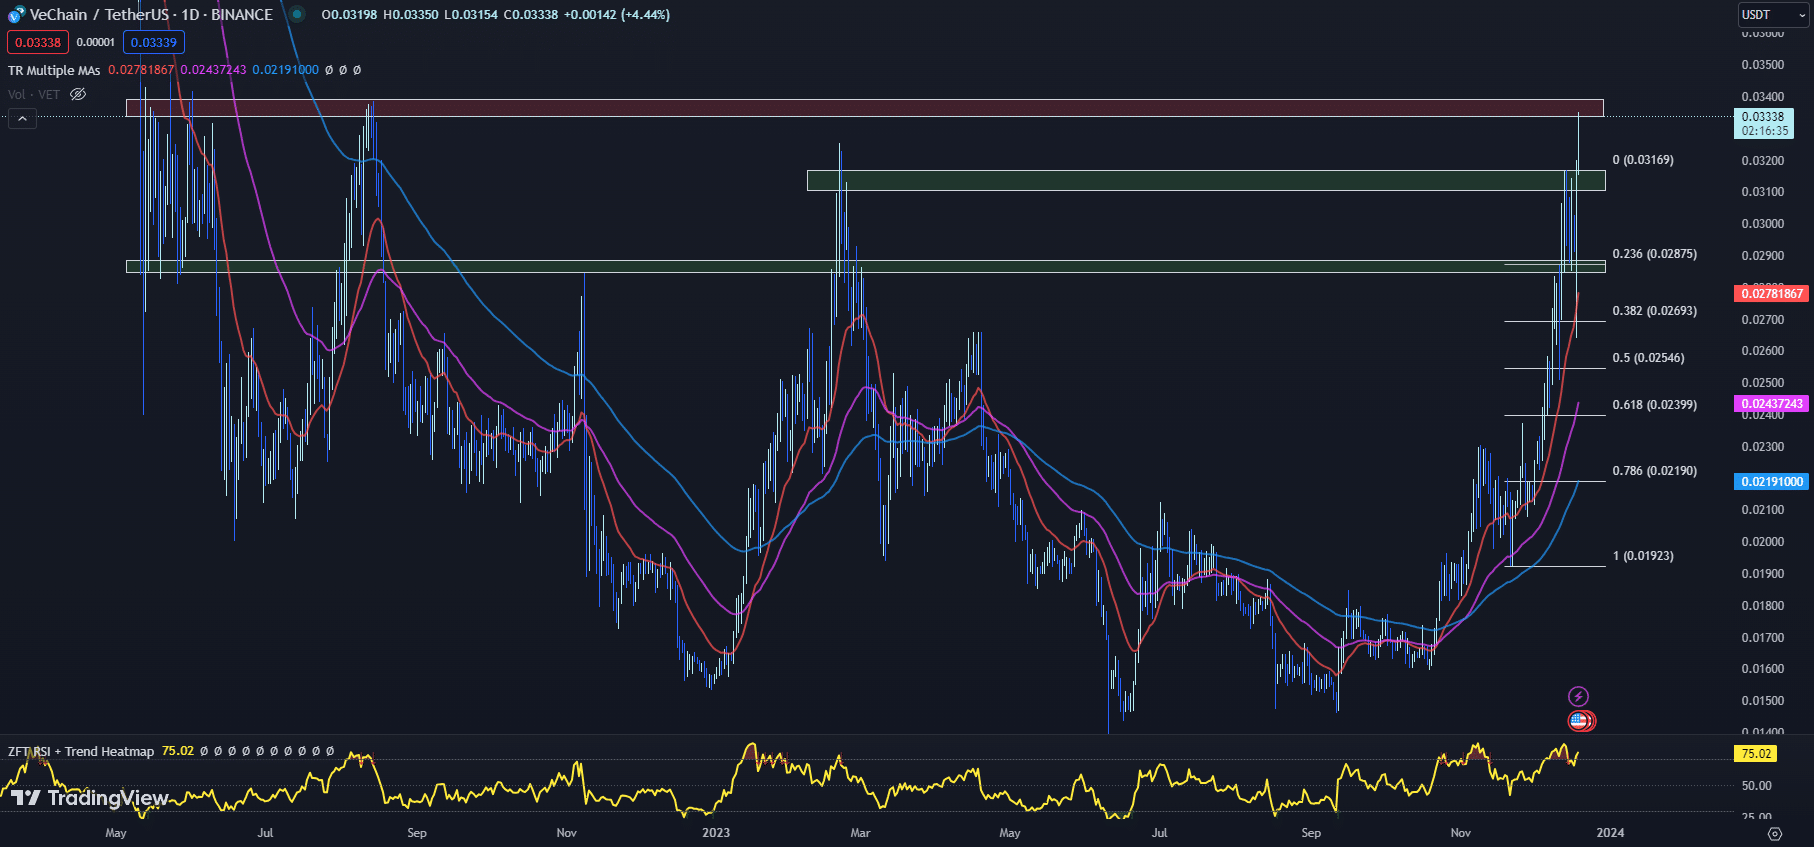Click the magenta 0.02437243 MA price label
Screen dimensions: 1814x847
(1771, 404)
